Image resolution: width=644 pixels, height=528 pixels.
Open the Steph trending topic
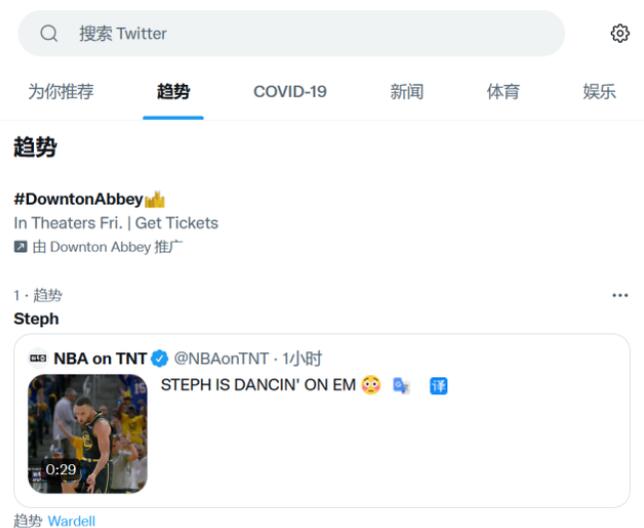[x=36, y=319]
